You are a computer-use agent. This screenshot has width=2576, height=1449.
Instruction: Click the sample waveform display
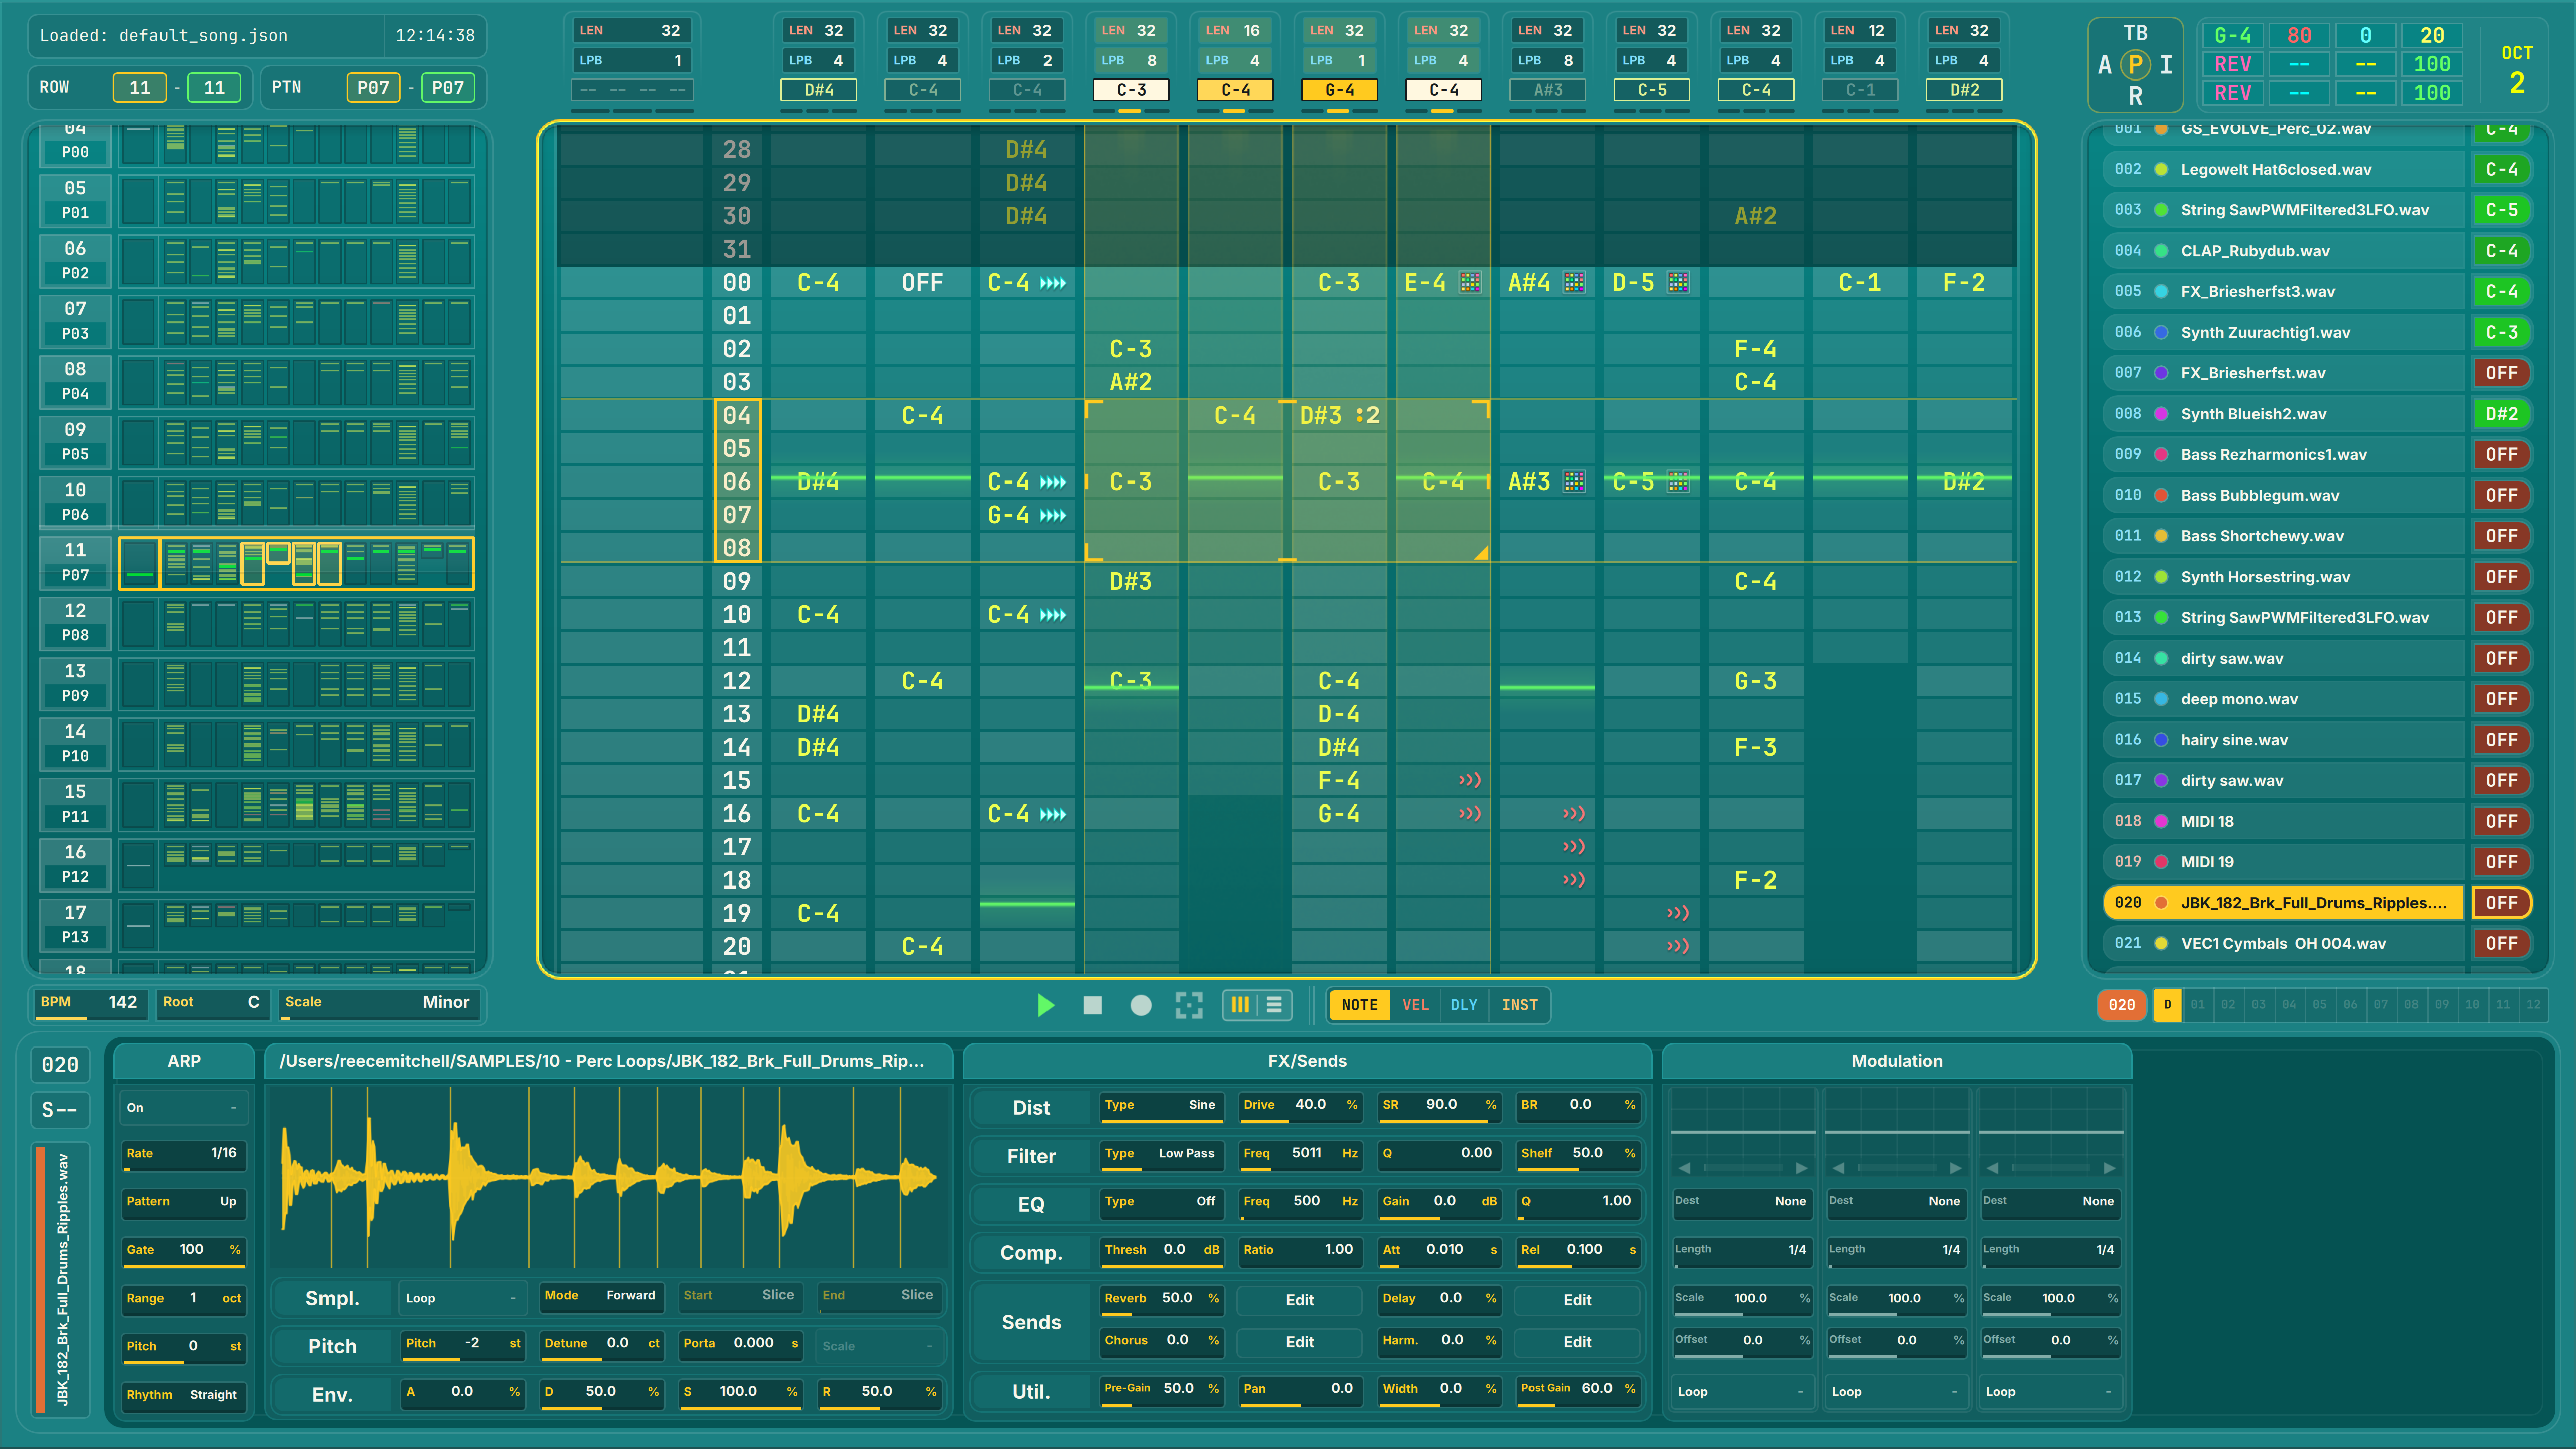(608, 1178)
